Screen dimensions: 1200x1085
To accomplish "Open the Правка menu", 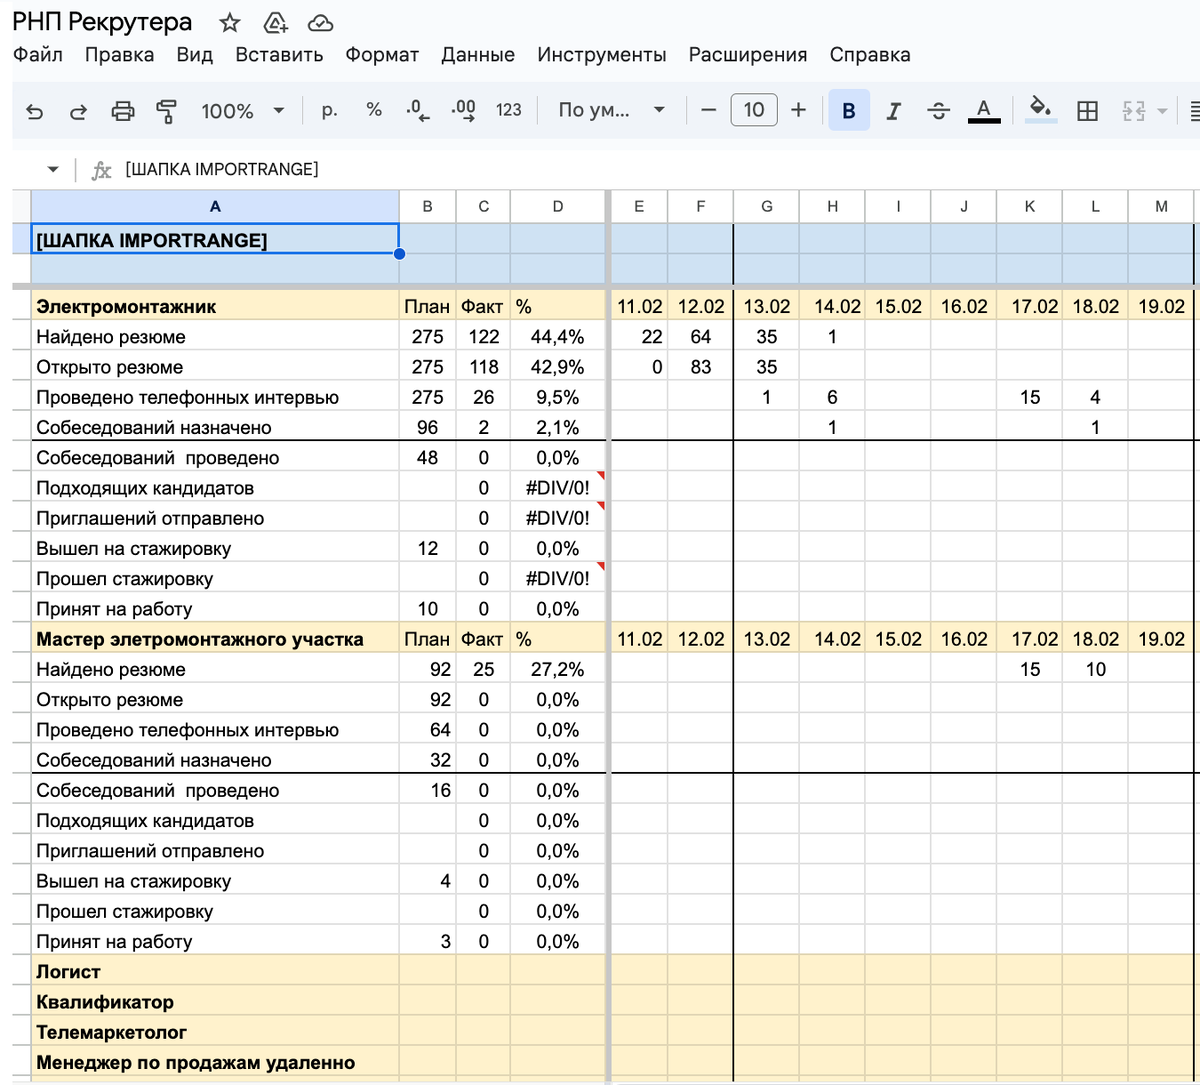I will (x=119, y=55).
